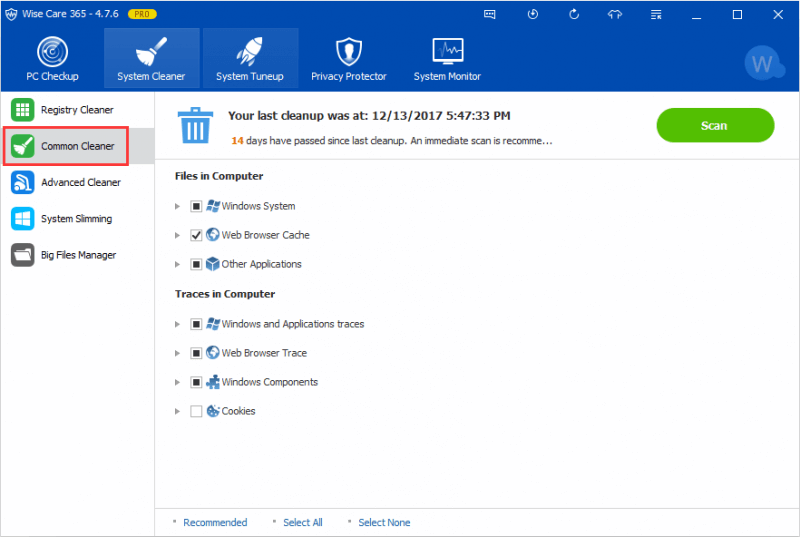Expand the Web Browser Trace group

178,353
